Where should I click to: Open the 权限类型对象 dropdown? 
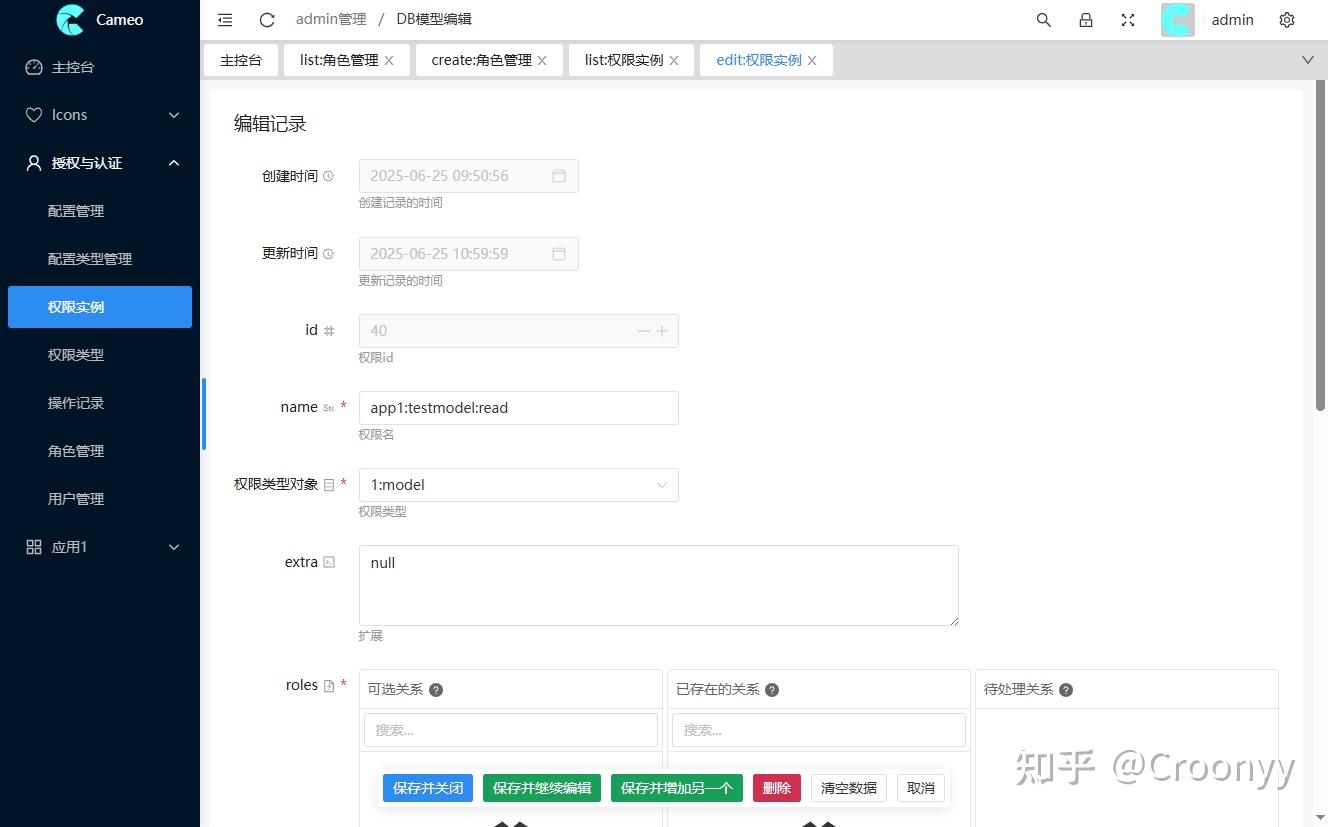click(x=518, y=484)
